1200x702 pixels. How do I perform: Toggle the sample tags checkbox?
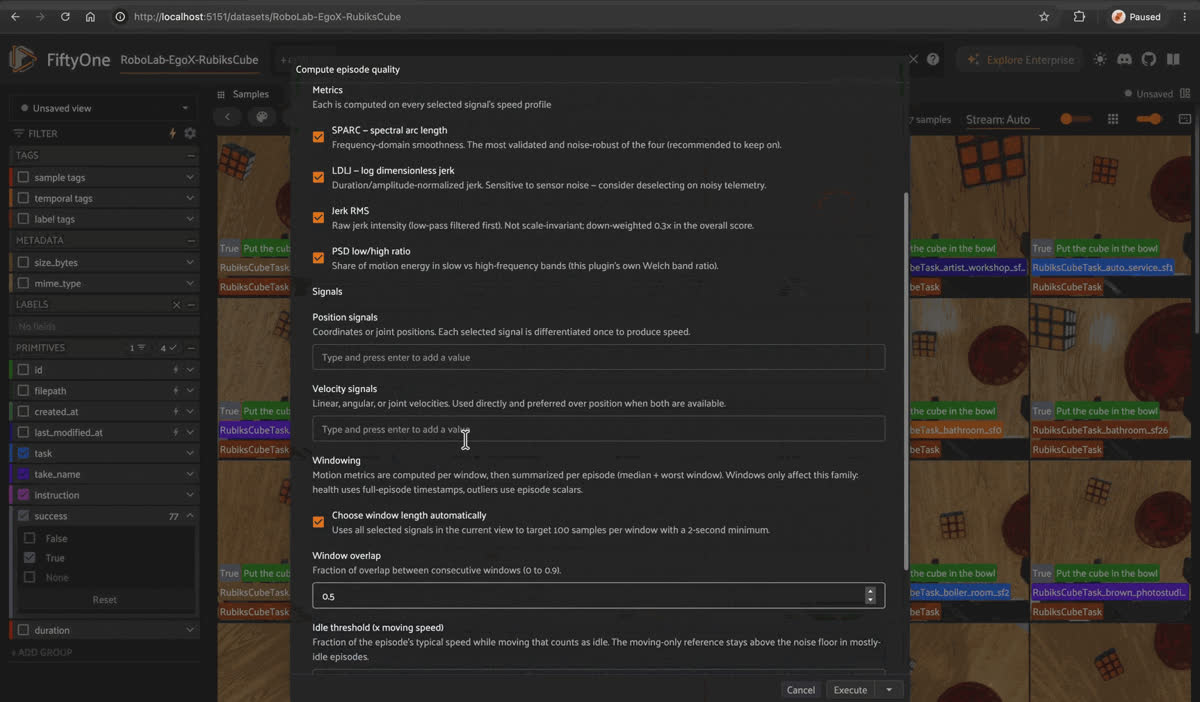pyautogui.click(x=24, y=177)
